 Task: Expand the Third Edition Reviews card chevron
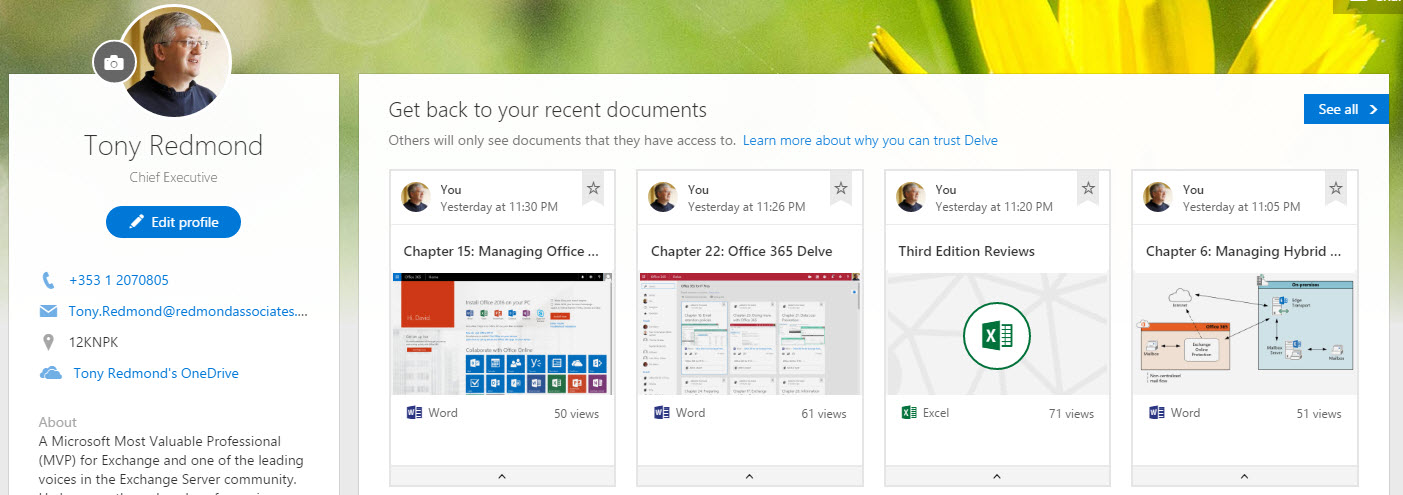(x=997, y=476)
